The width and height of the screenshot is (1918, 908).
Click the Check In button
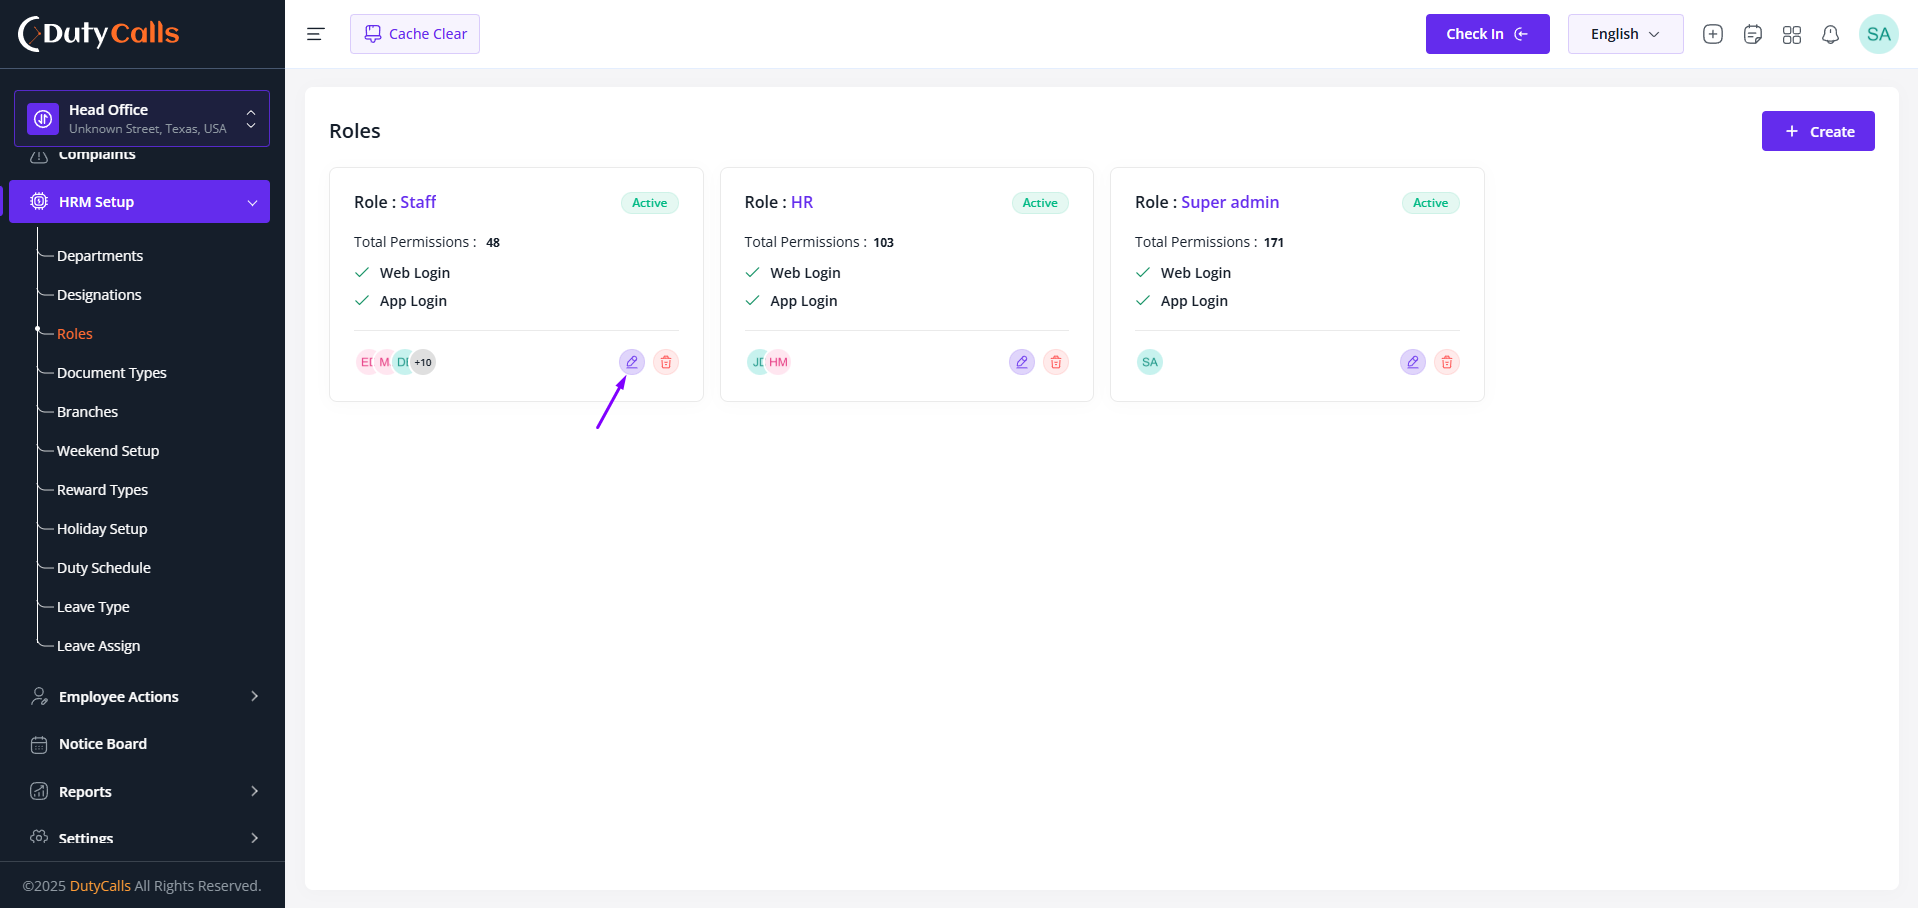tap(1487, 34)
